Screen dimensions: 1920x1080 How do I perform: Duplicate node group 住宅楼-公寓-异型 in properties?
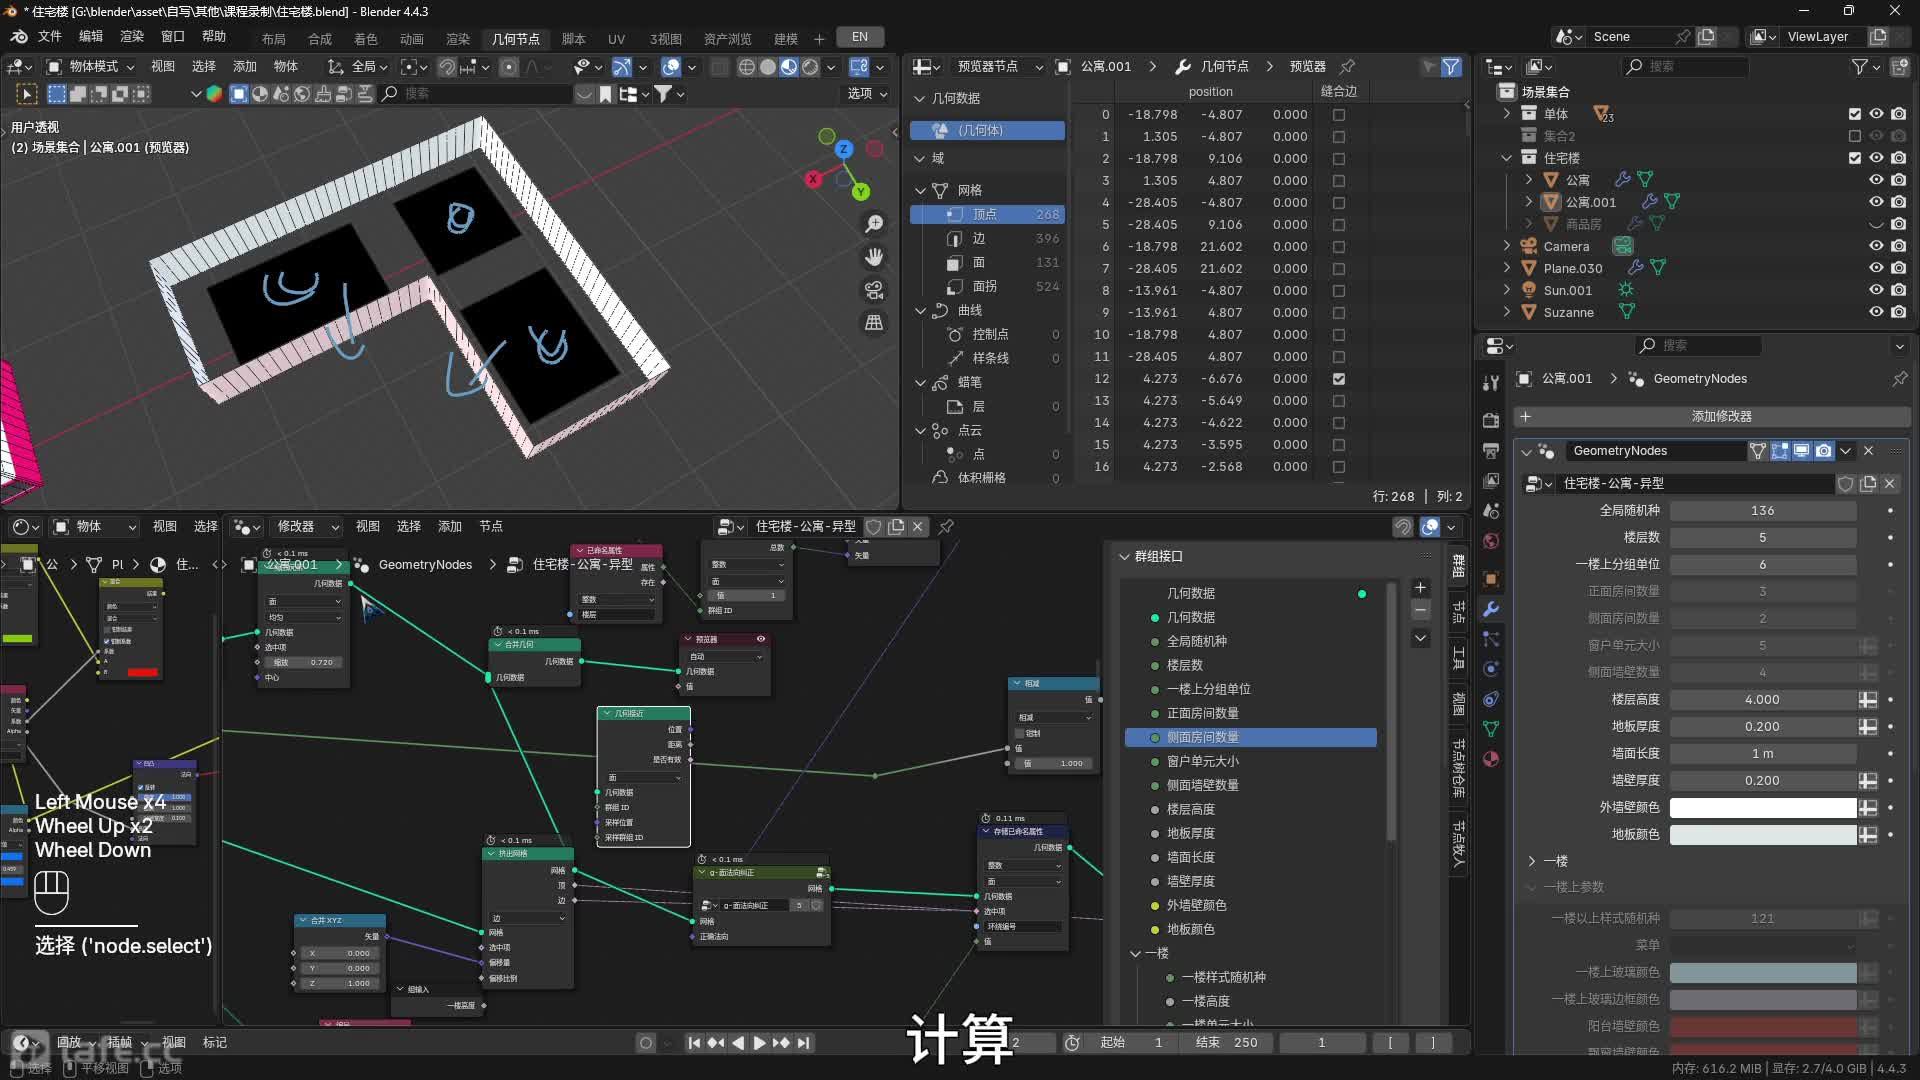1868,484
